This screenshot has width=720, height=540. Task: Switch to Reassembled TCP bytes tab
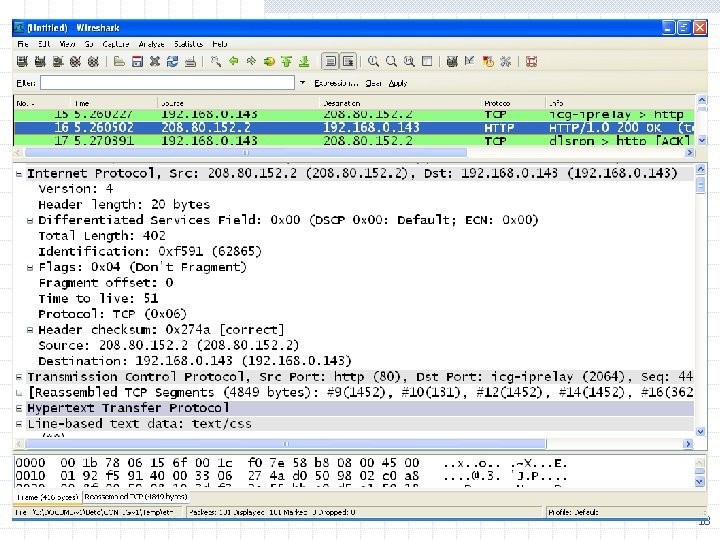(x=135, y=497)
